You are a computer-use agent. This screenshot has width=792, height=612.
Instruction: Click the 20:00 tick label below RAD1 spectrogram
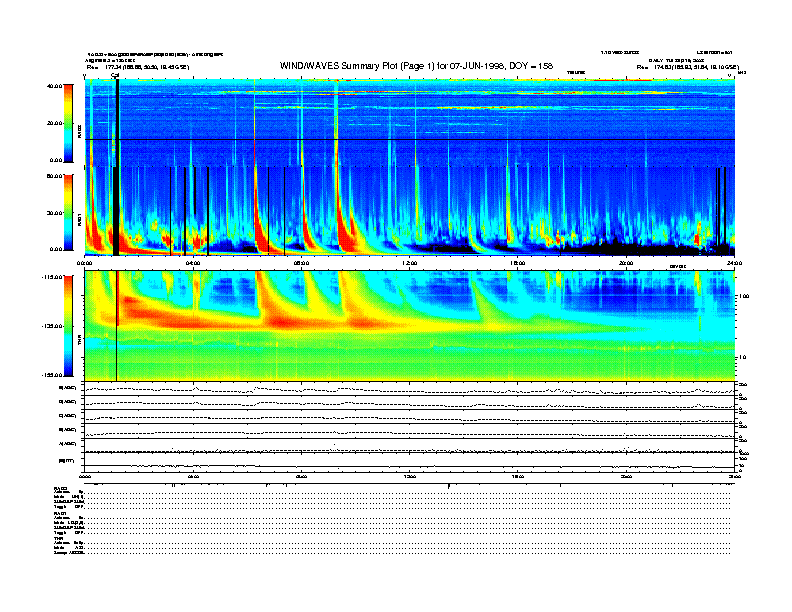626,263
